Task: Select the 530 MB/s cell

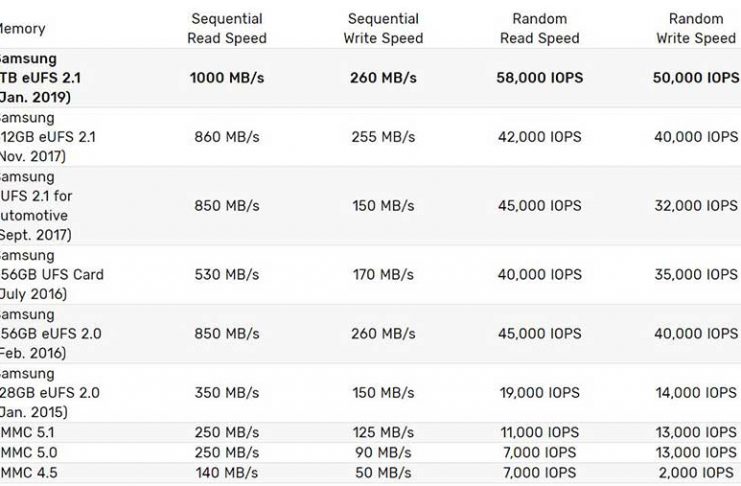Action: [x=226, y=274]
